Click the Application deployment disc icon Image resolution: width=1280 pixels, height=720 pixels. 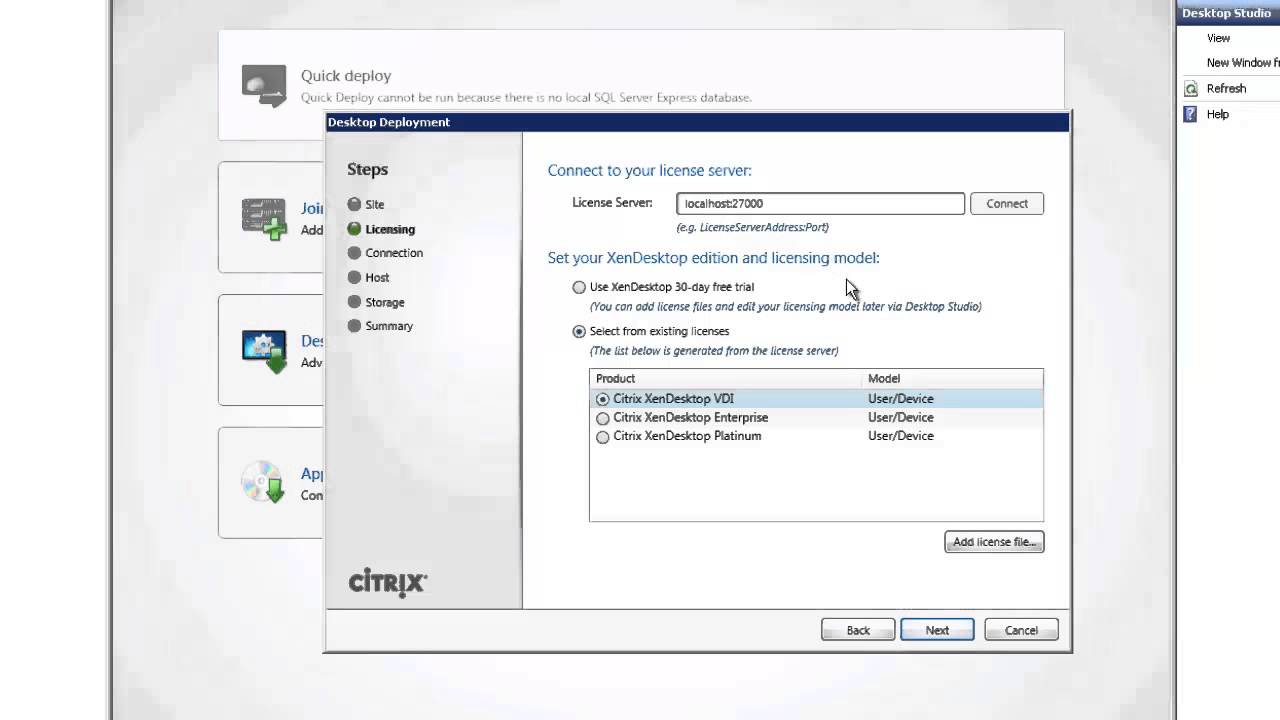click(264, 483)
